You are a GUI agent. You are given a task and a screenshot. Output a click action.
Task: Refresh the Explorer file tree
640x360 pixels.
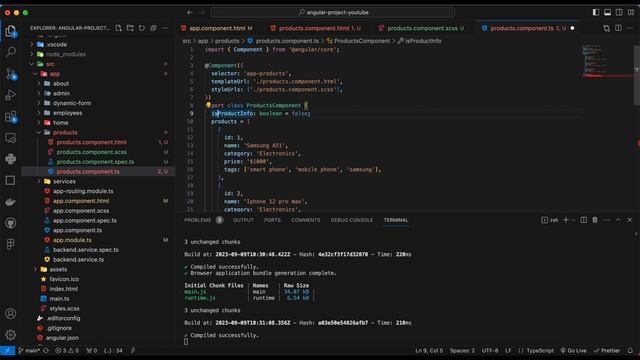[x=141, y=28]
